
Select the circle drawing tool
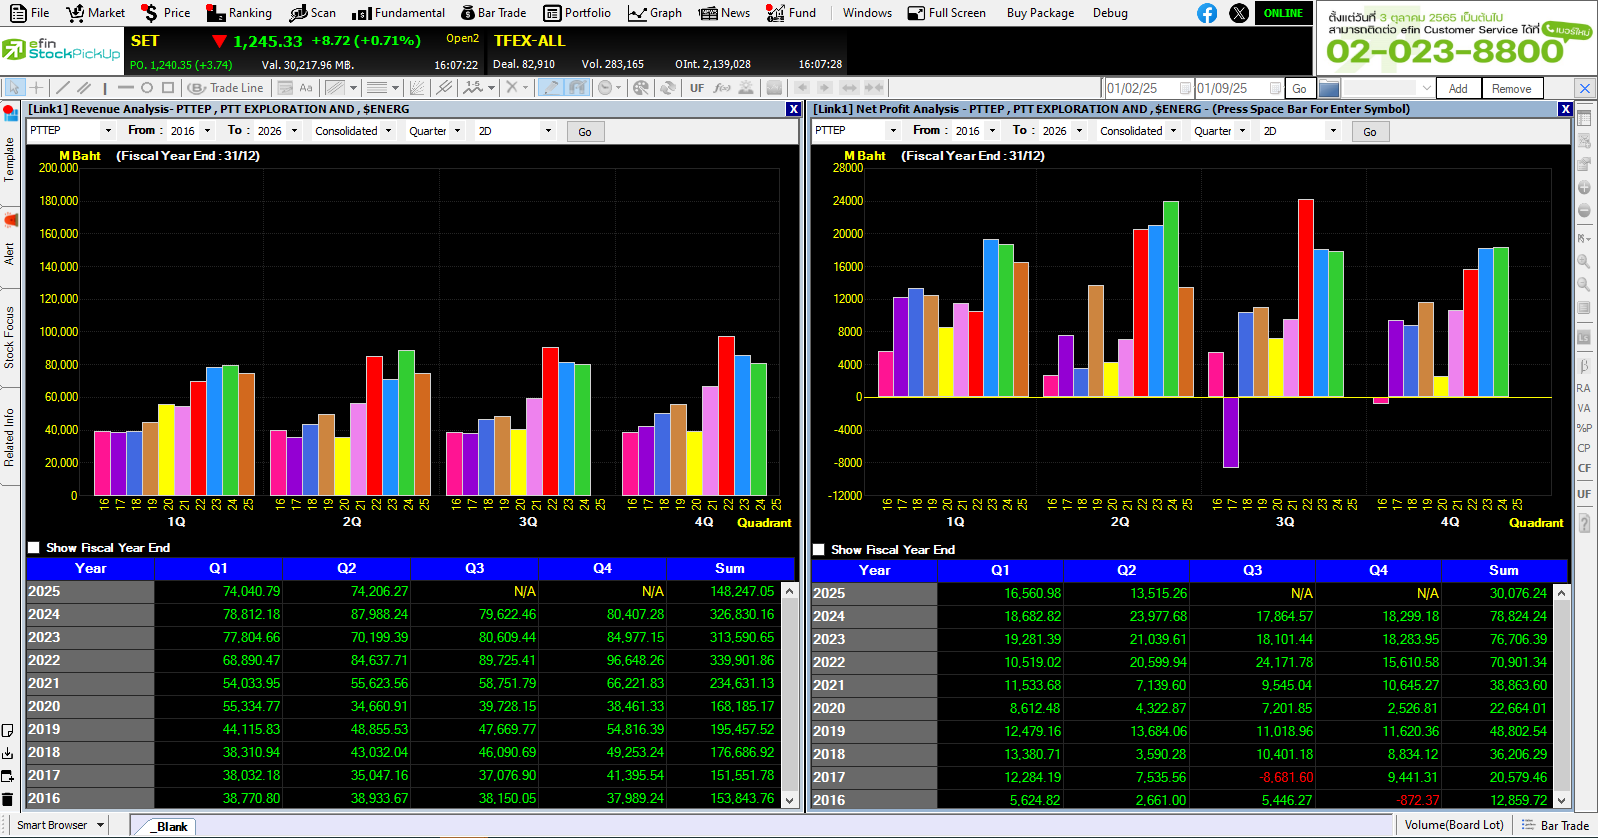[147, 88]
